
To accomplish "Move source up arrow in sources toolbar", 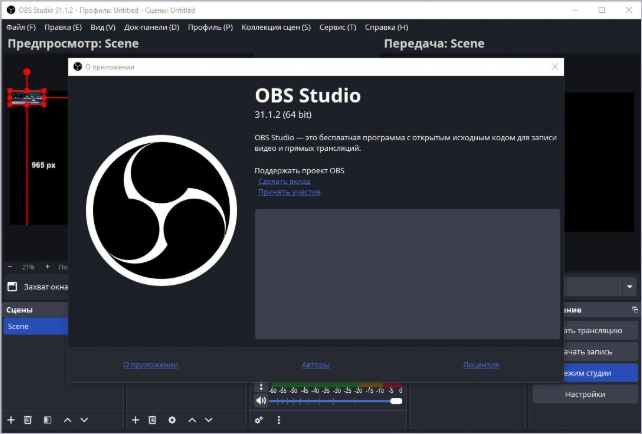I will (192, 420).
